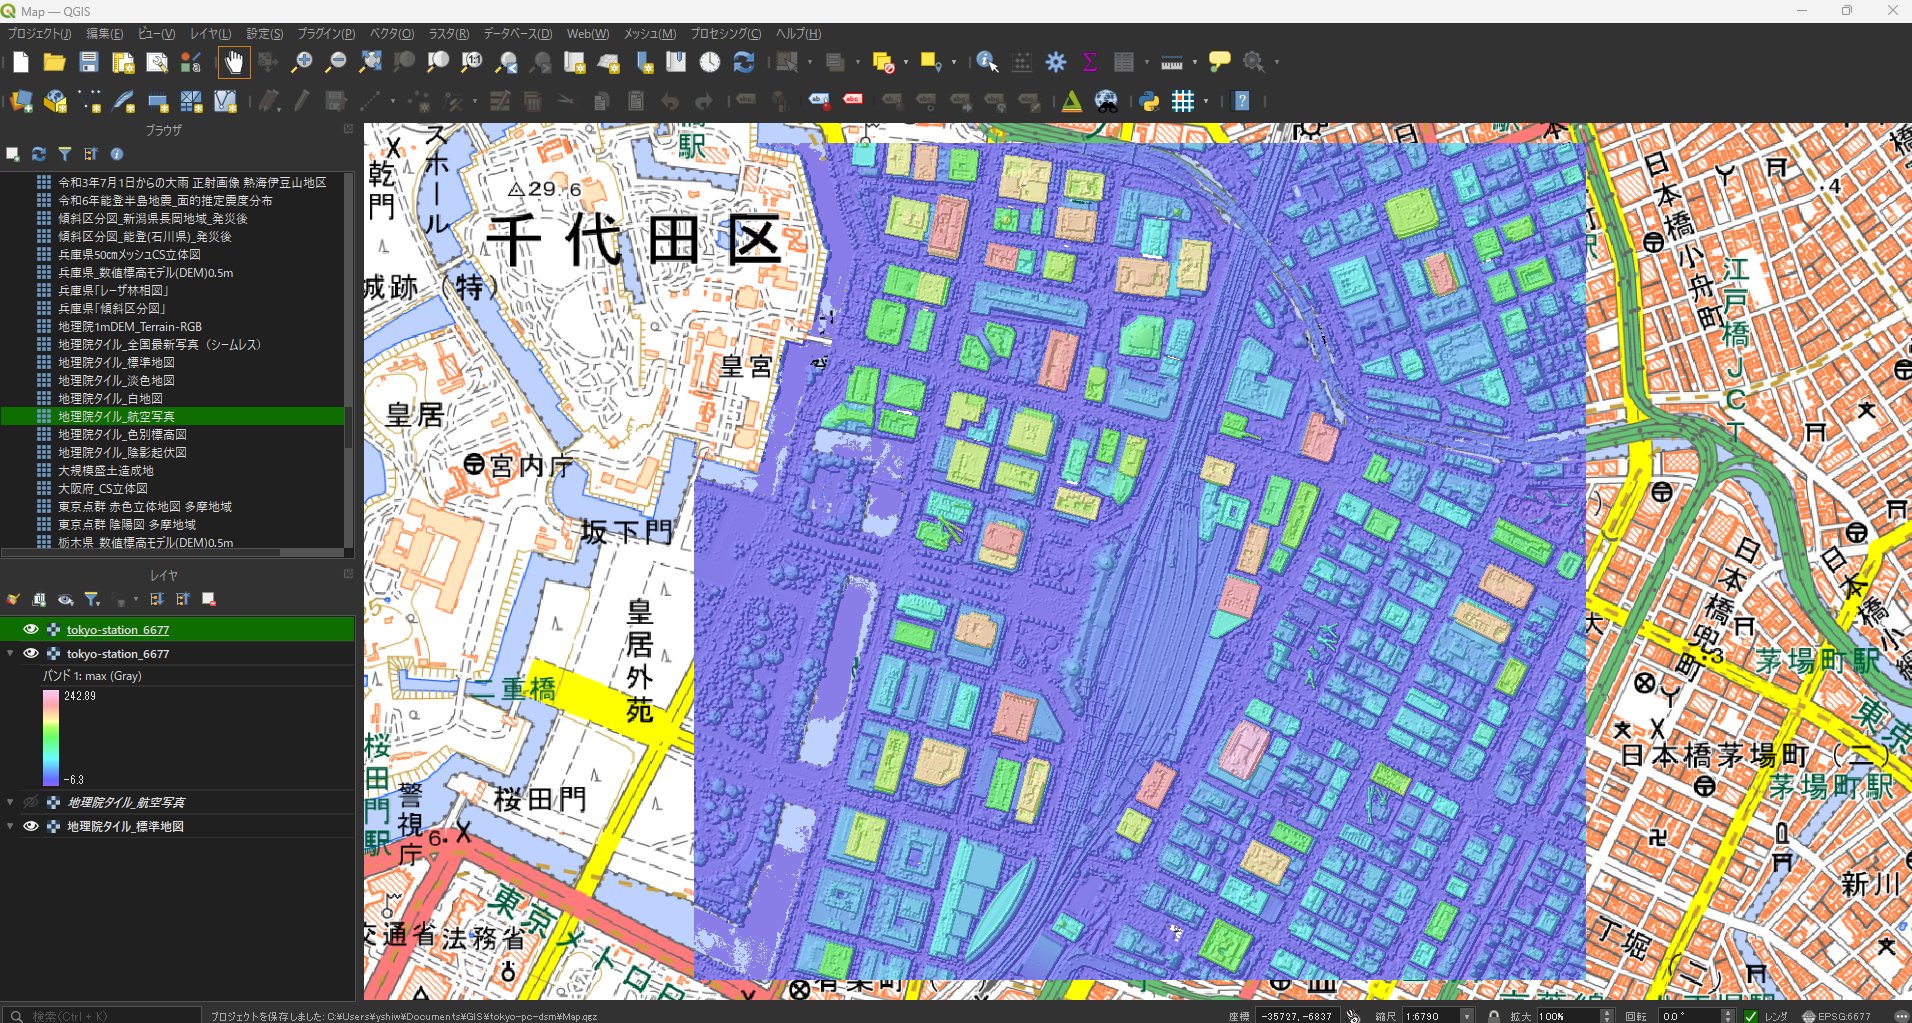The width and height of the screenshot is (1912, 1023).
Task: Zoom to native resolution (1:1)
Action: pos(472,62)
